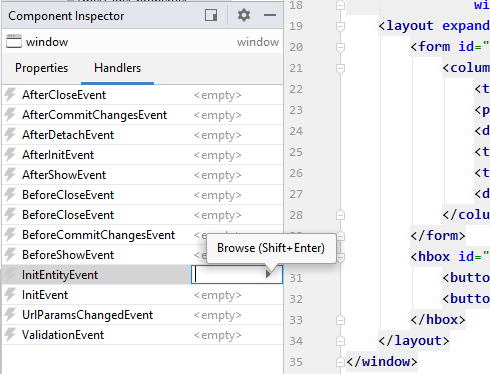
Task: Click the lightning icon beside InitEvent
Action: tap(10, 295)
